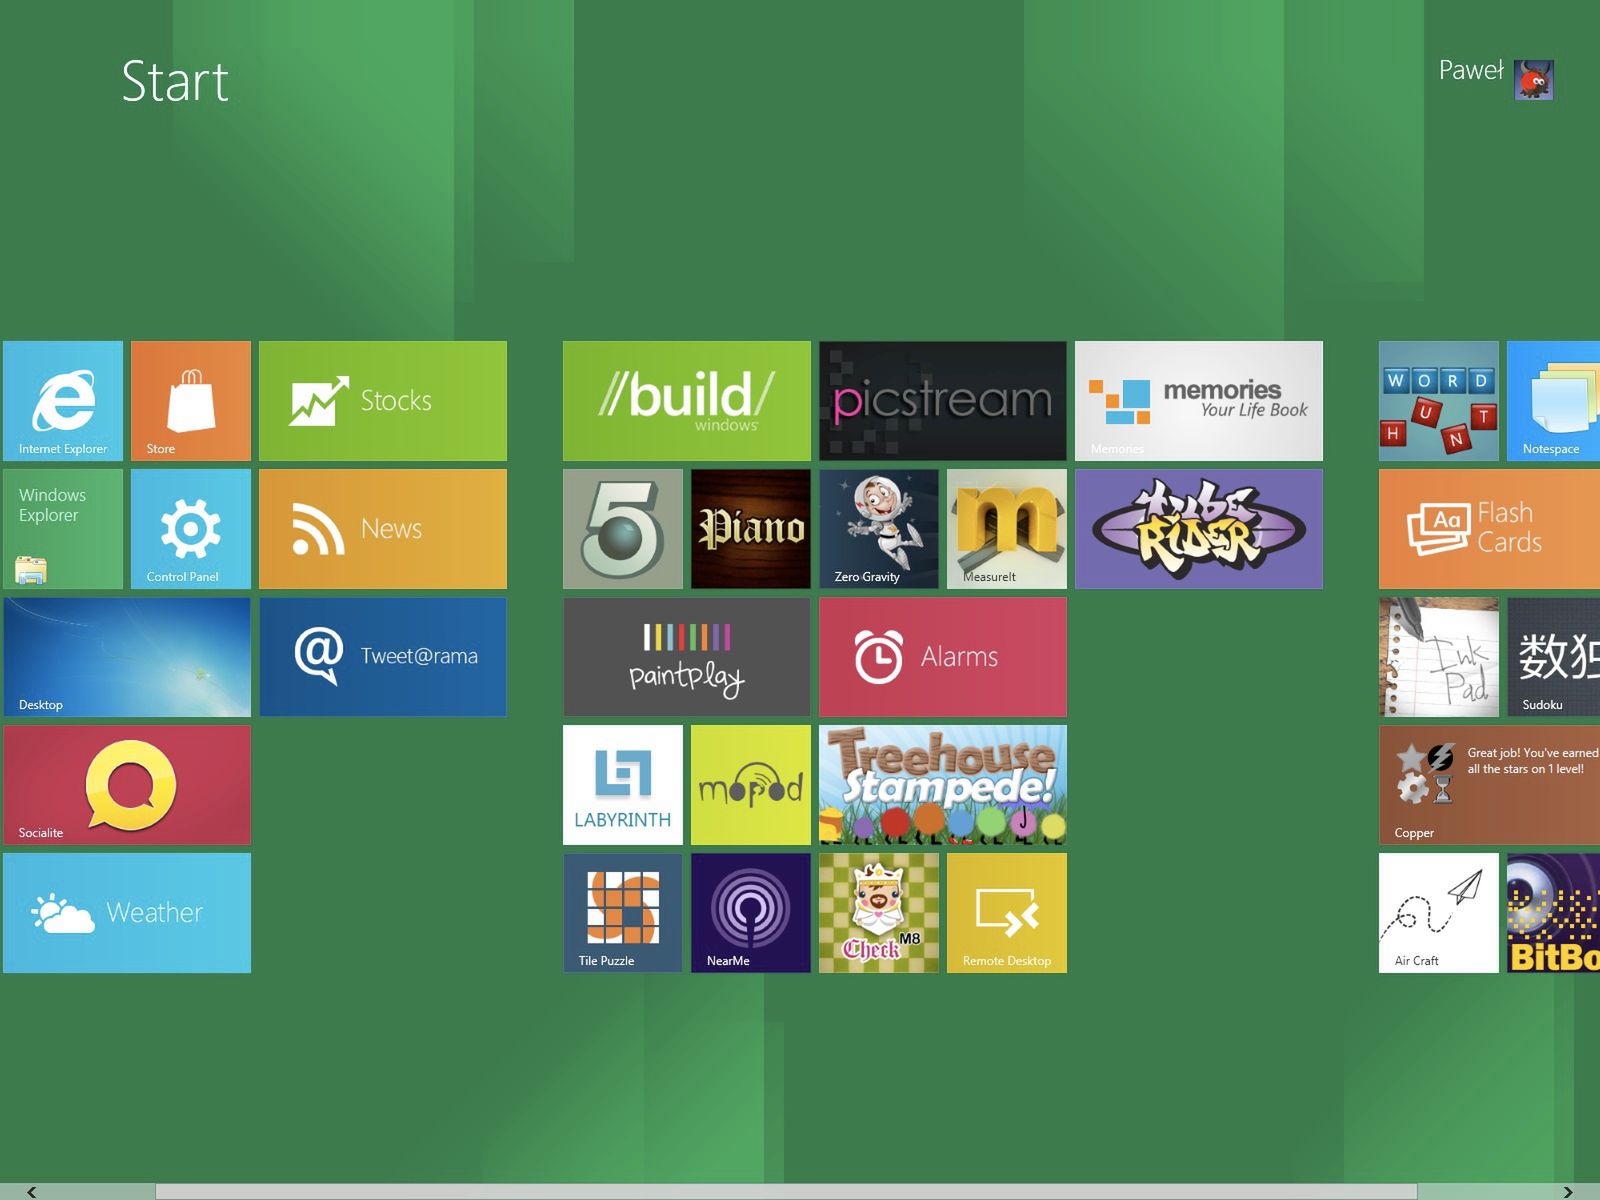This screenshot has width=1600, height=1200.
Task: Open the BitBox tile
Action: [1554, 913]
